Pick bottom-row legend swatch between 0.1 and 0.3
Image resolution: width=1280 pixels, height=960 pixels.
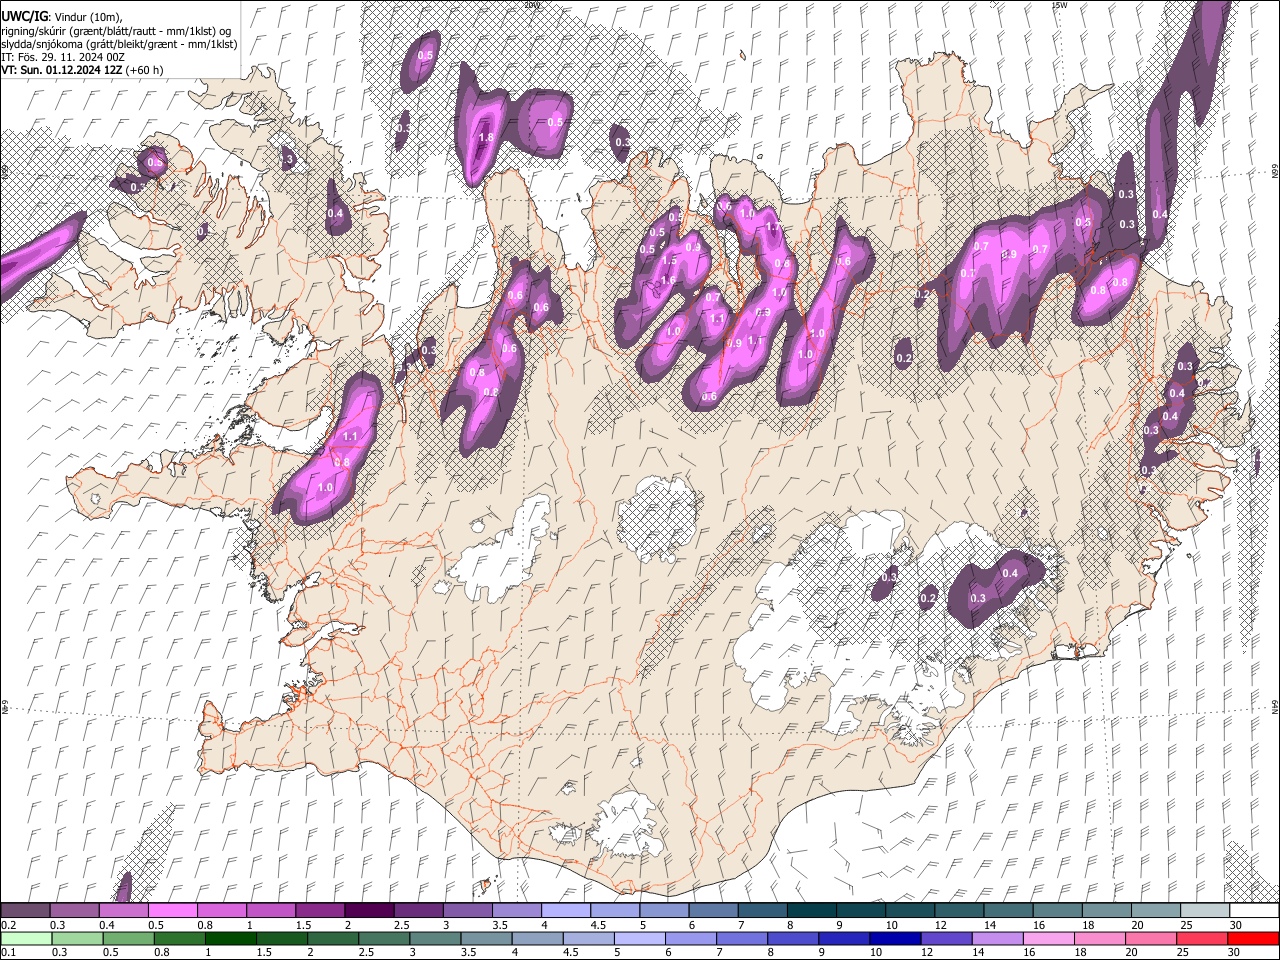point(26,938)
